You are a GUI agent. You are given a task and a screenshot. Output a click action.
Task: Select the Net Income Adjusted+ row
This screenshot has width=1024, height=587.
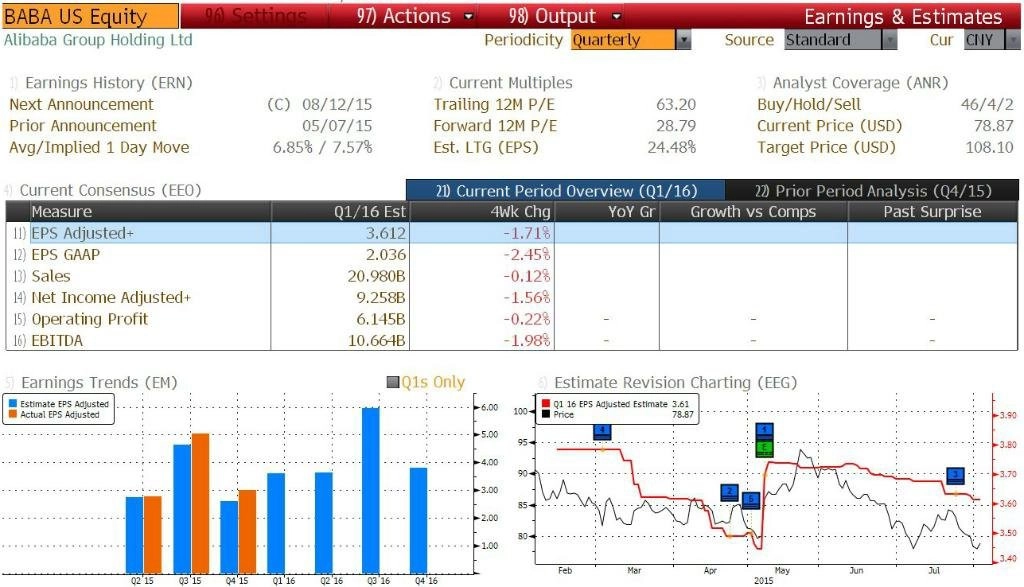pos(512,298)
